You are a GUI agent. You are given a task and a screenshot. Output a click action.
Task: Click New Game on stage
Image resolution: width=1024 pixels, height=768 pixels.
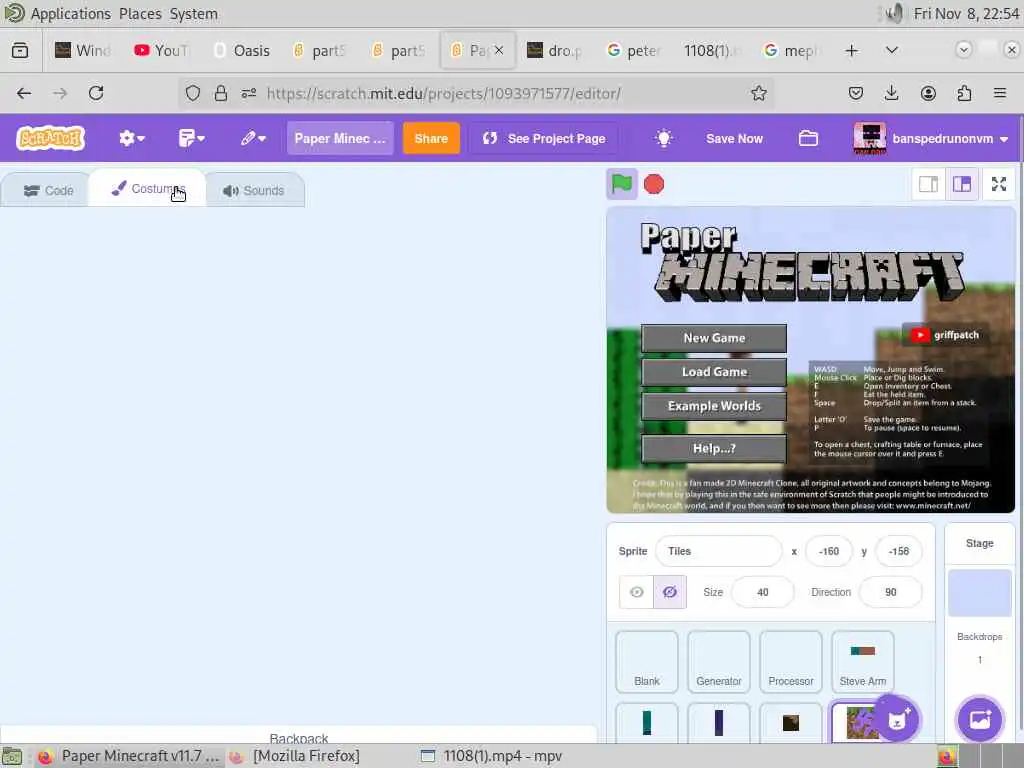coord(714,338)
